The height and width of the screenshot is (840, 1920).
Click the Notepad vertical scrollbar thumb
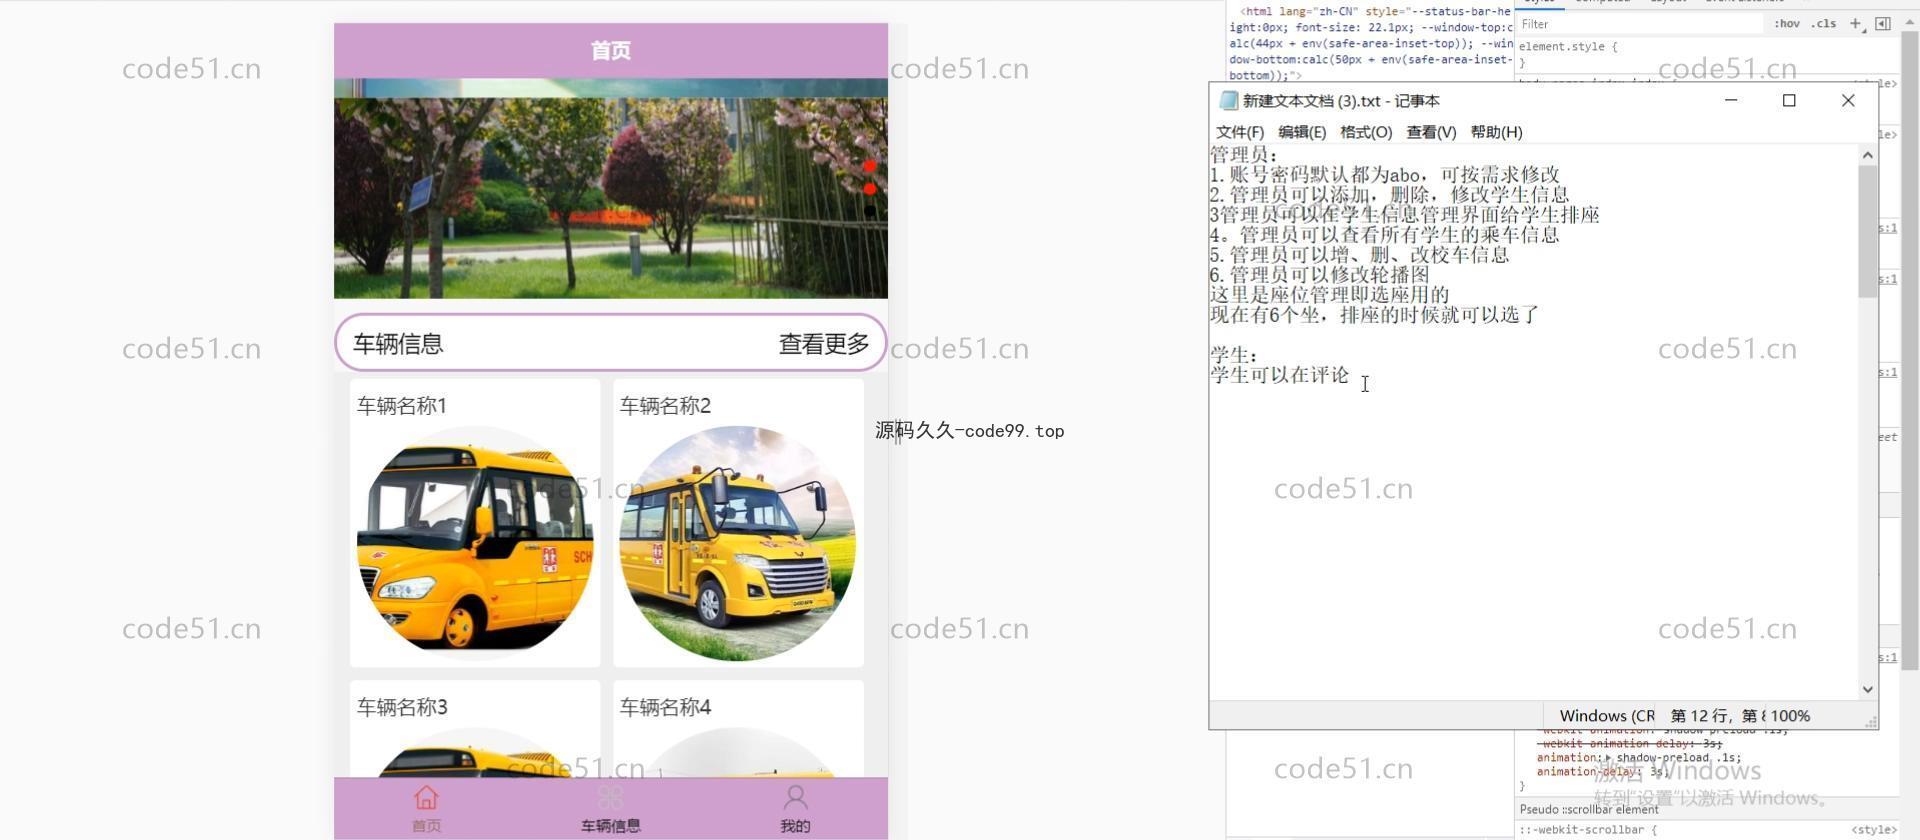pyautogui.click(x=1867, y=231)
